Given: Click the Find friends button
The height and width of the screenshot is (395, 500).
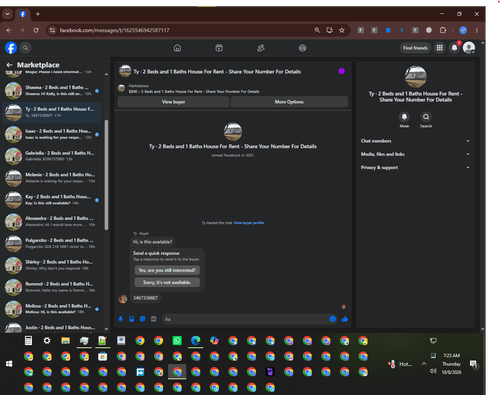Looking at the screenshot, I should (415, 48).
